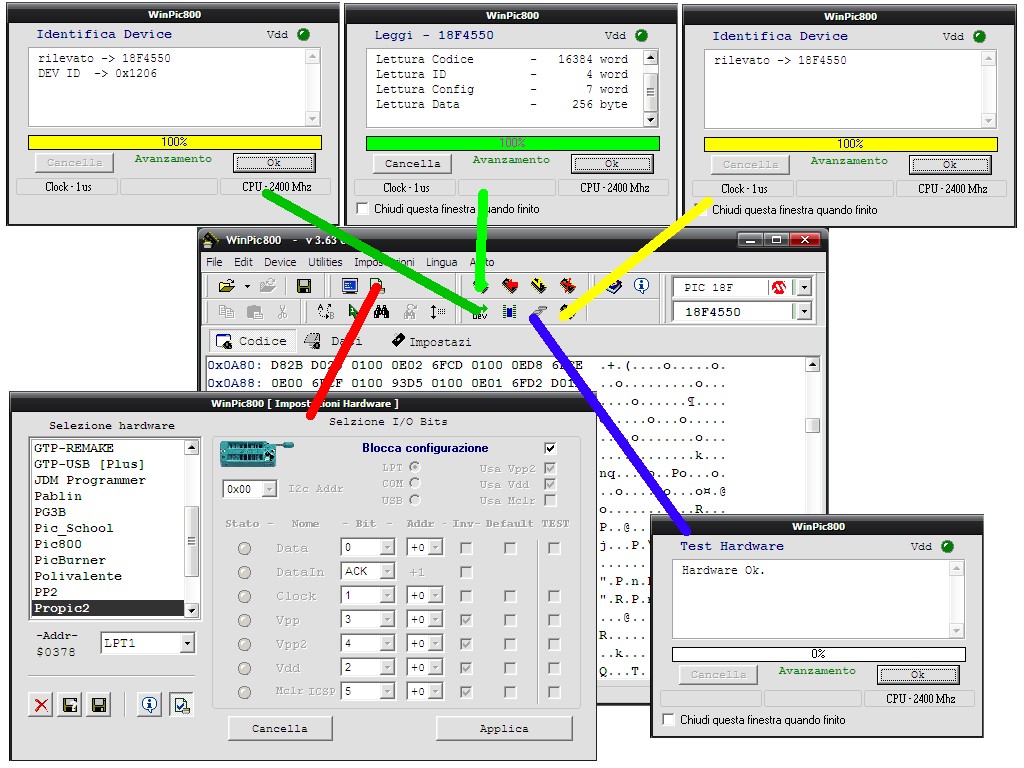Click the binoculars search icon
The image size is (1024, 768).
(381, 312)
